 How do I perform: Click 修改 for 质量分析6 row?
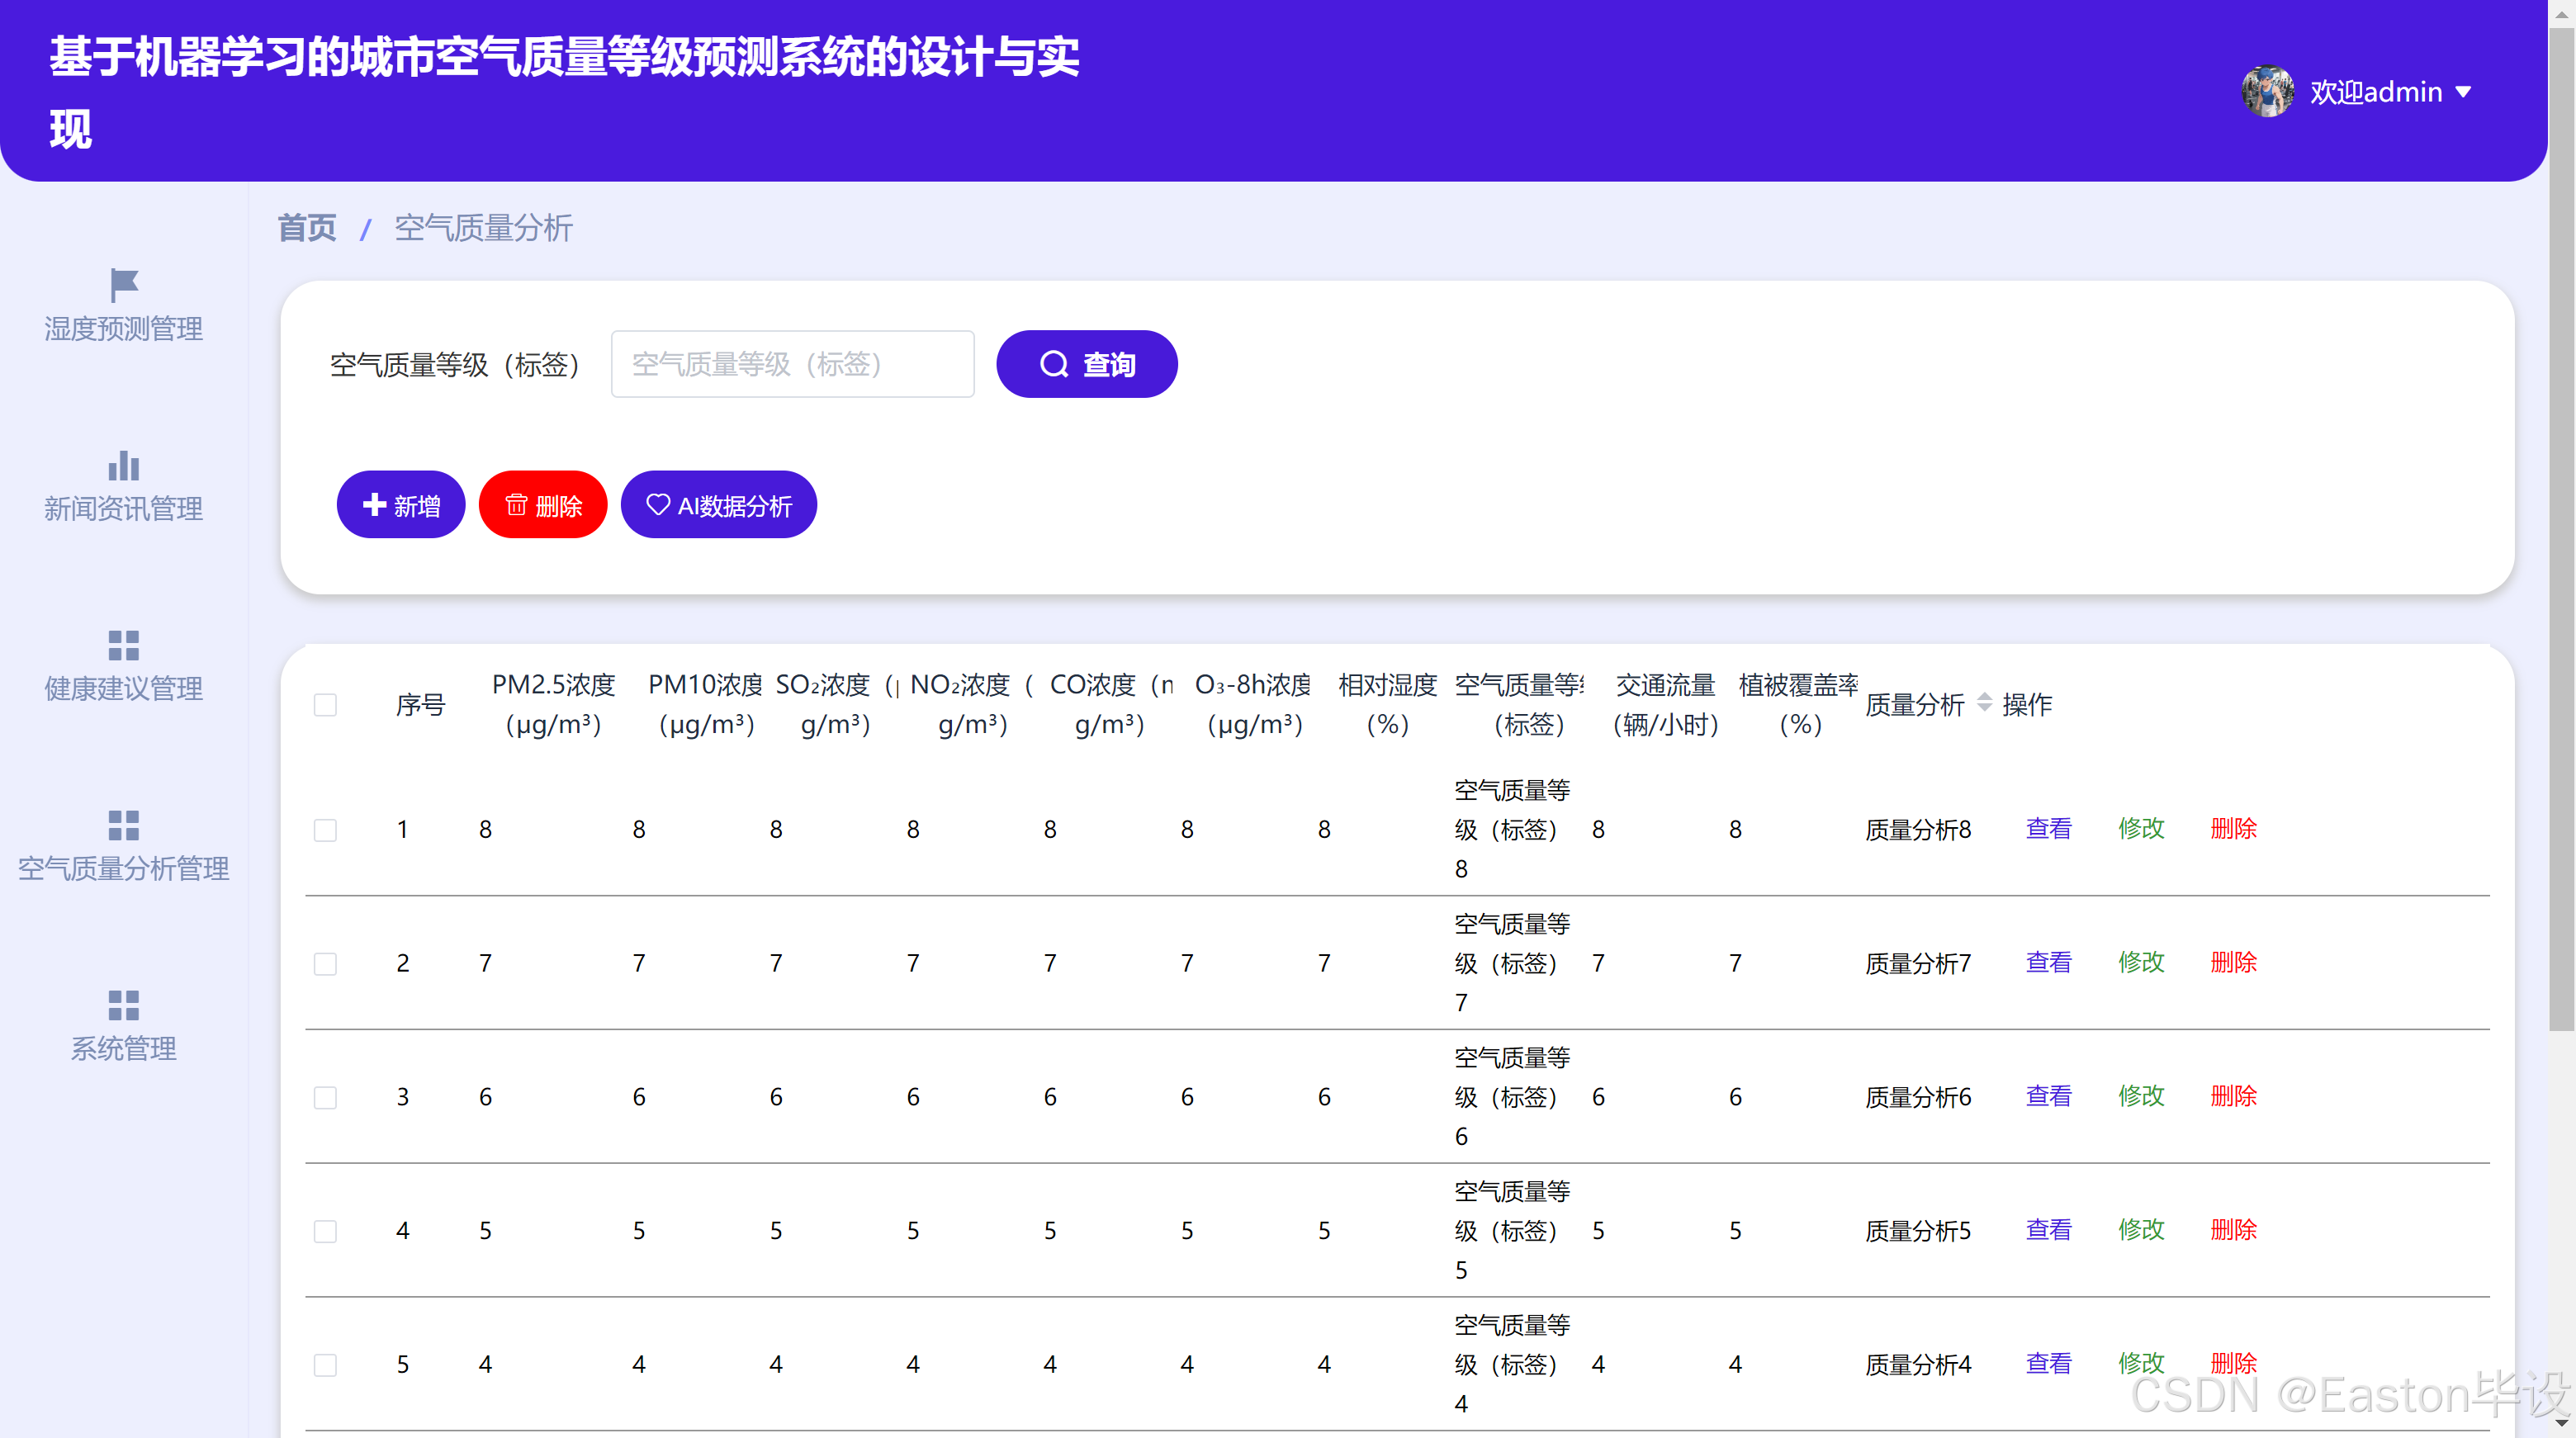point(2141,1097)
